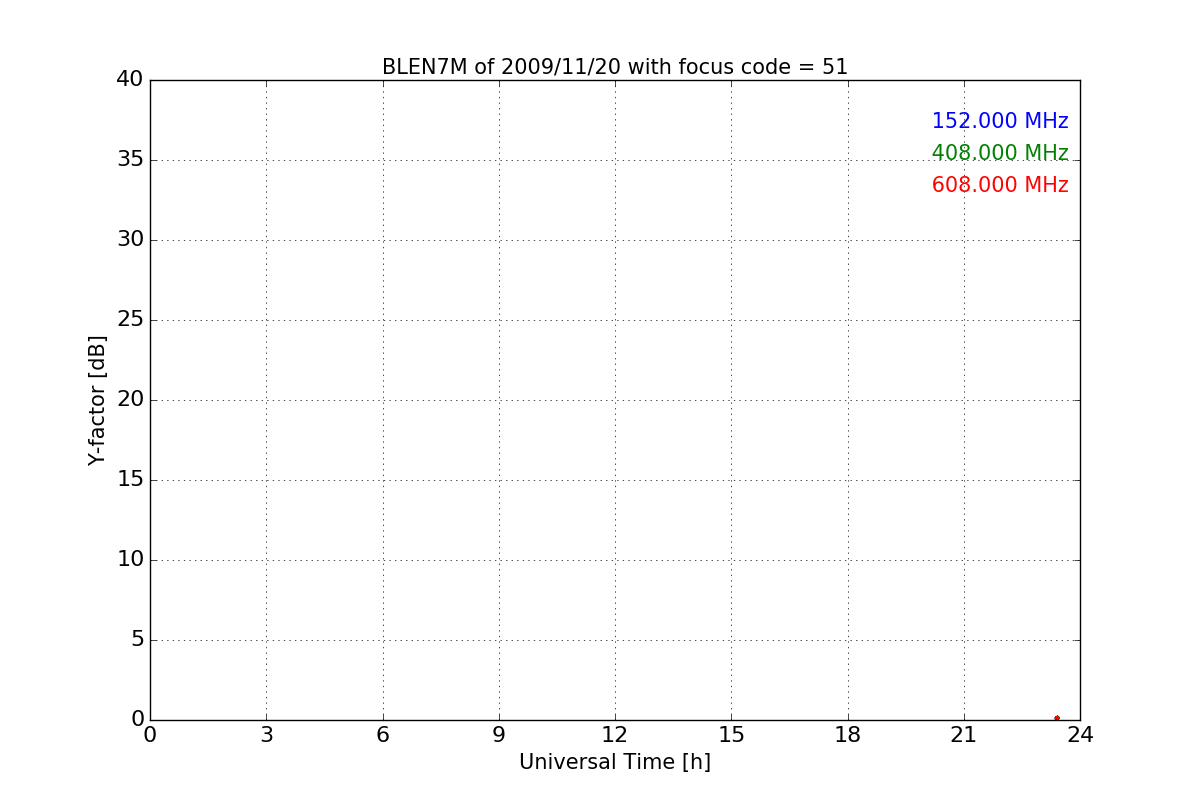
Task: Click the x-axis tick label 24
Action: [x=1080, y=735]
